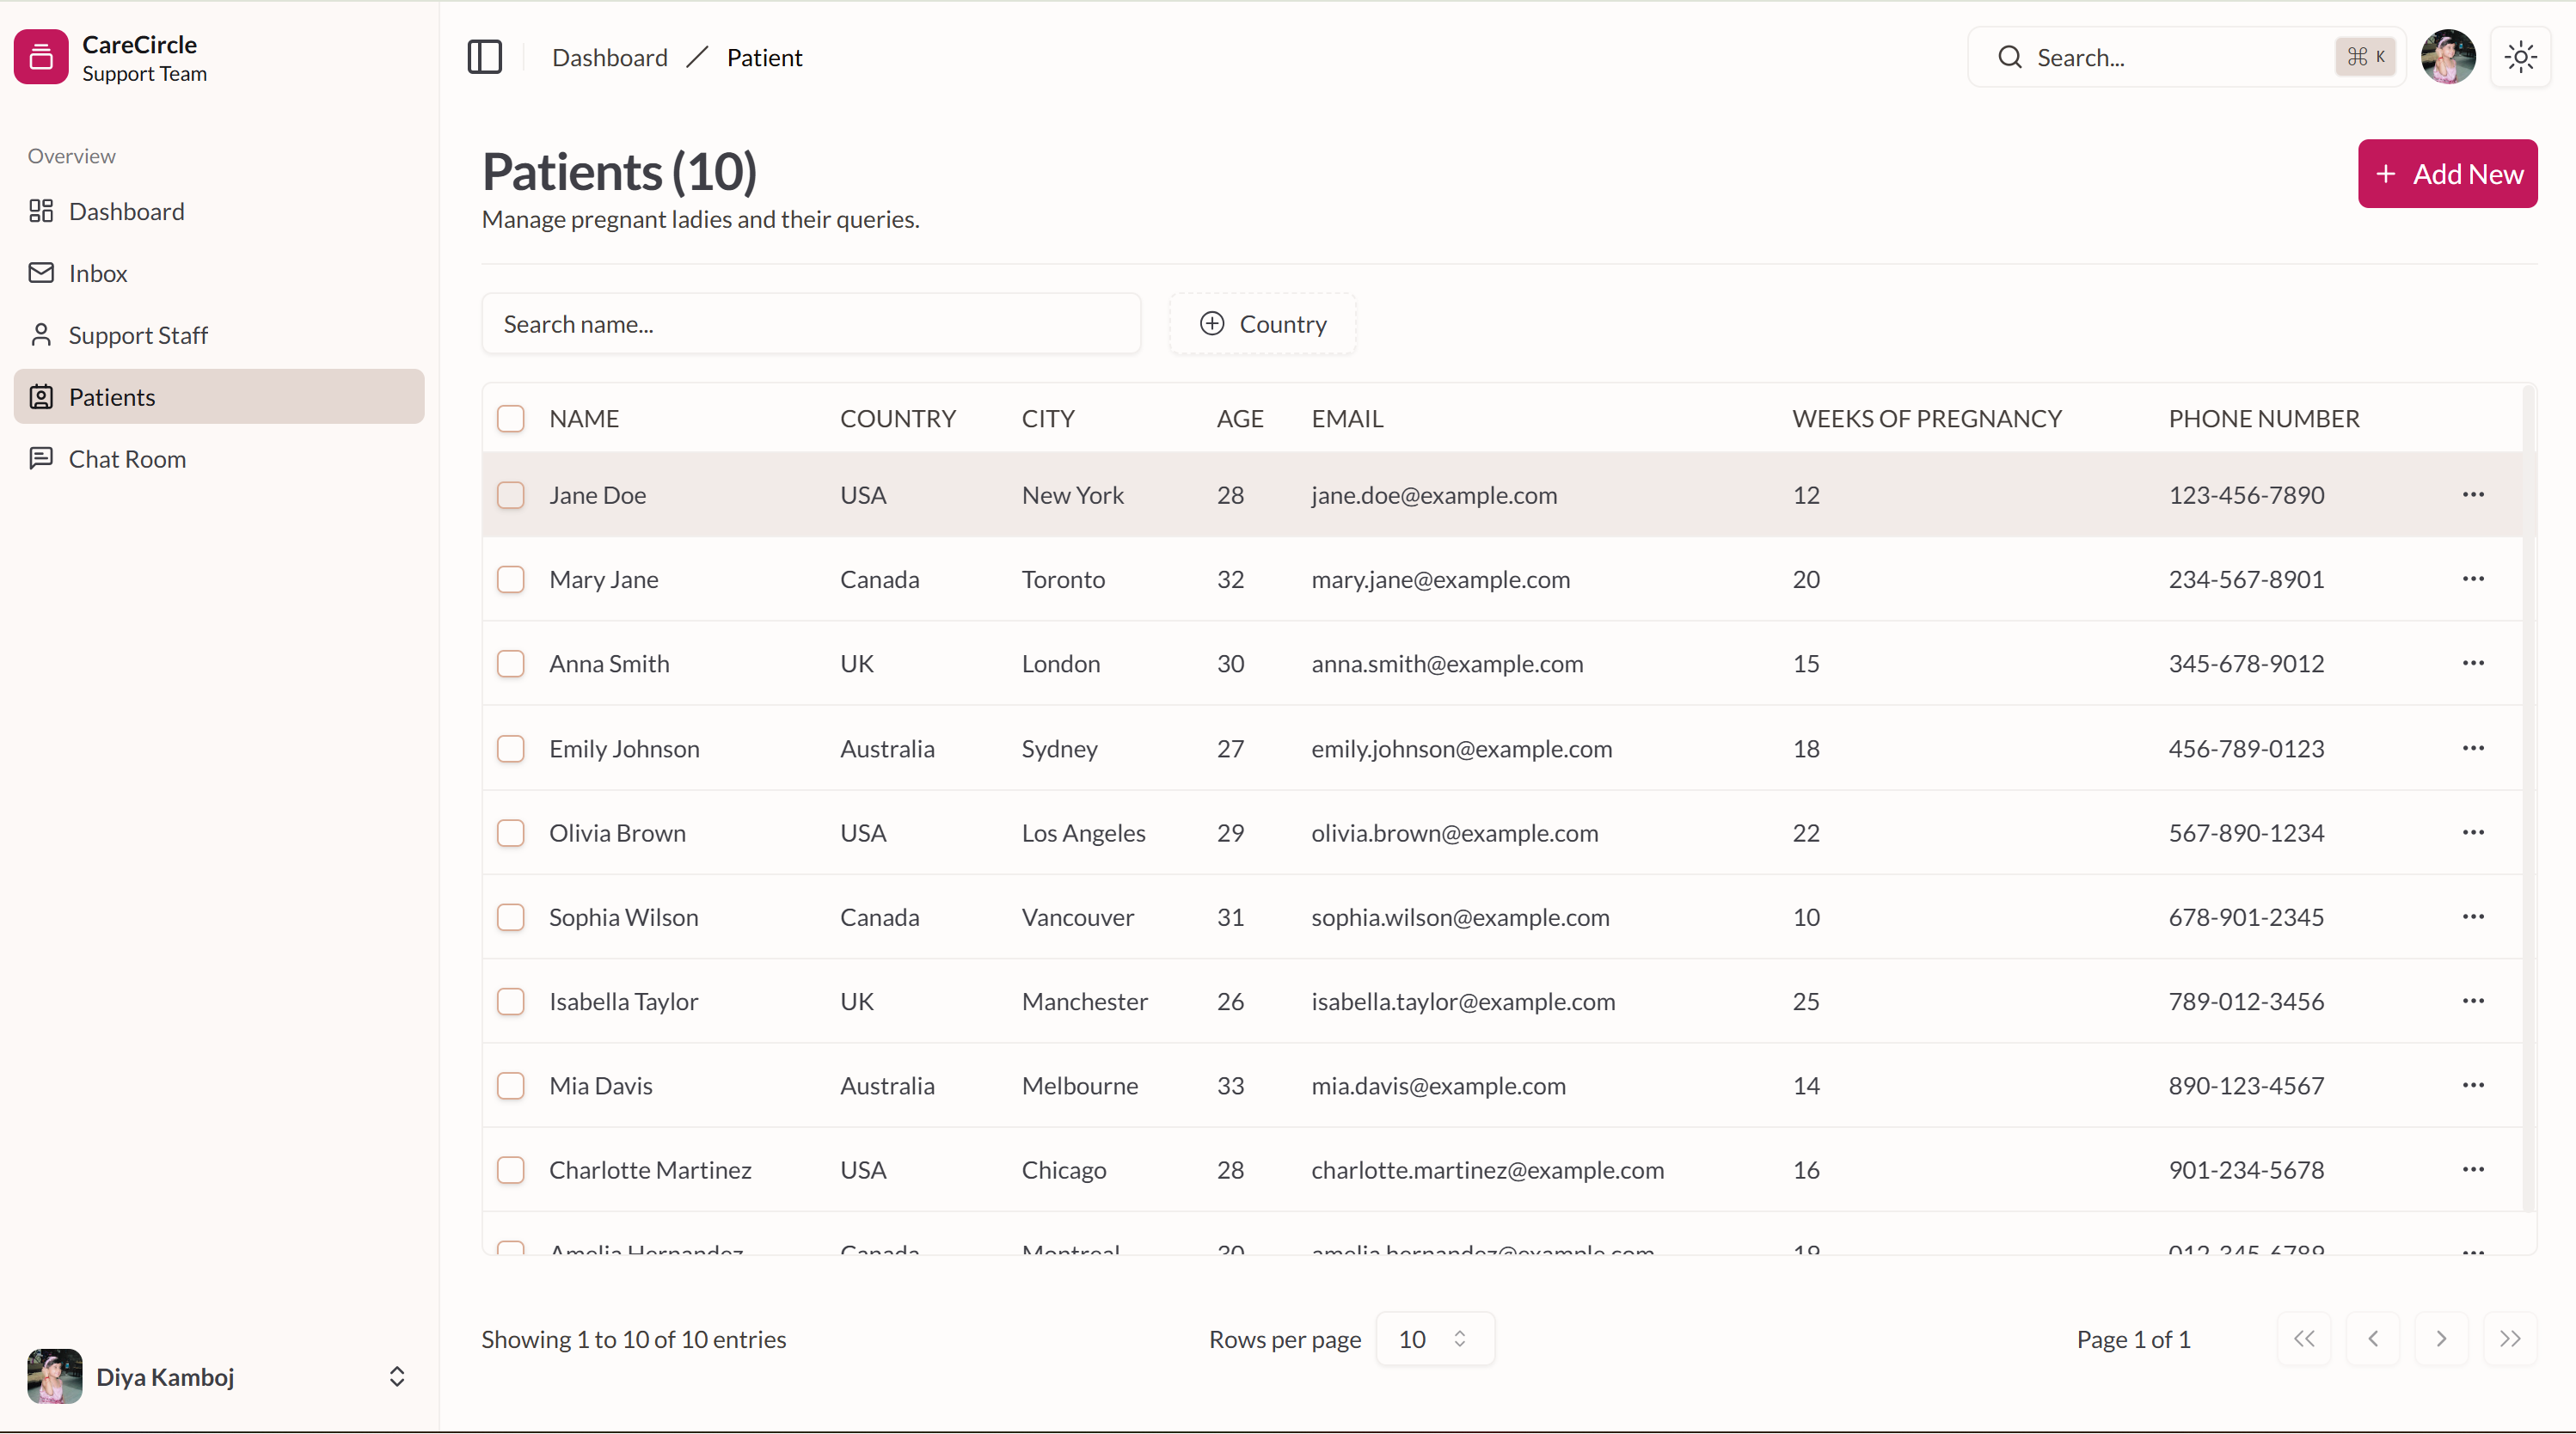
Task: Expand the Diya Kamboj account switcher
Action: click(x=396, y=1377)
